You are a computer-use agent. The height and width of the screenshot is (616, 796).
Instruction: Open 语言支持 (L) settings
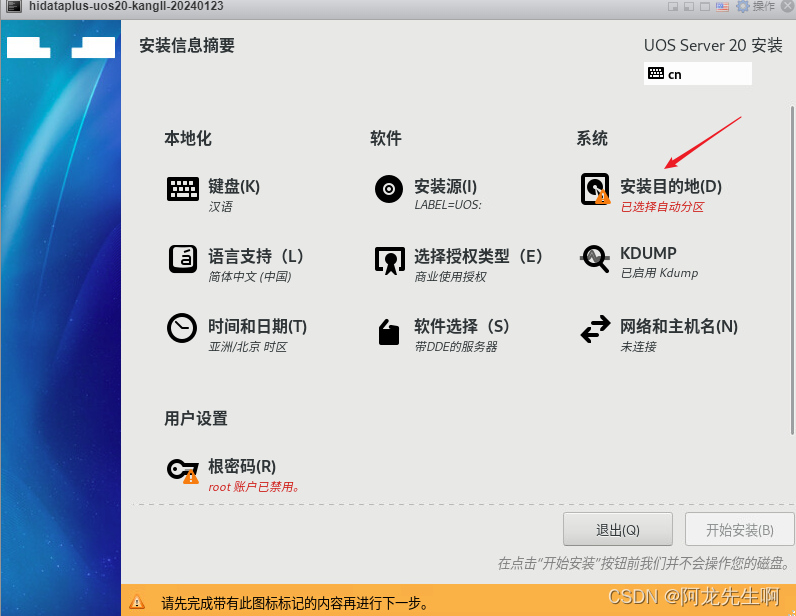256,256
